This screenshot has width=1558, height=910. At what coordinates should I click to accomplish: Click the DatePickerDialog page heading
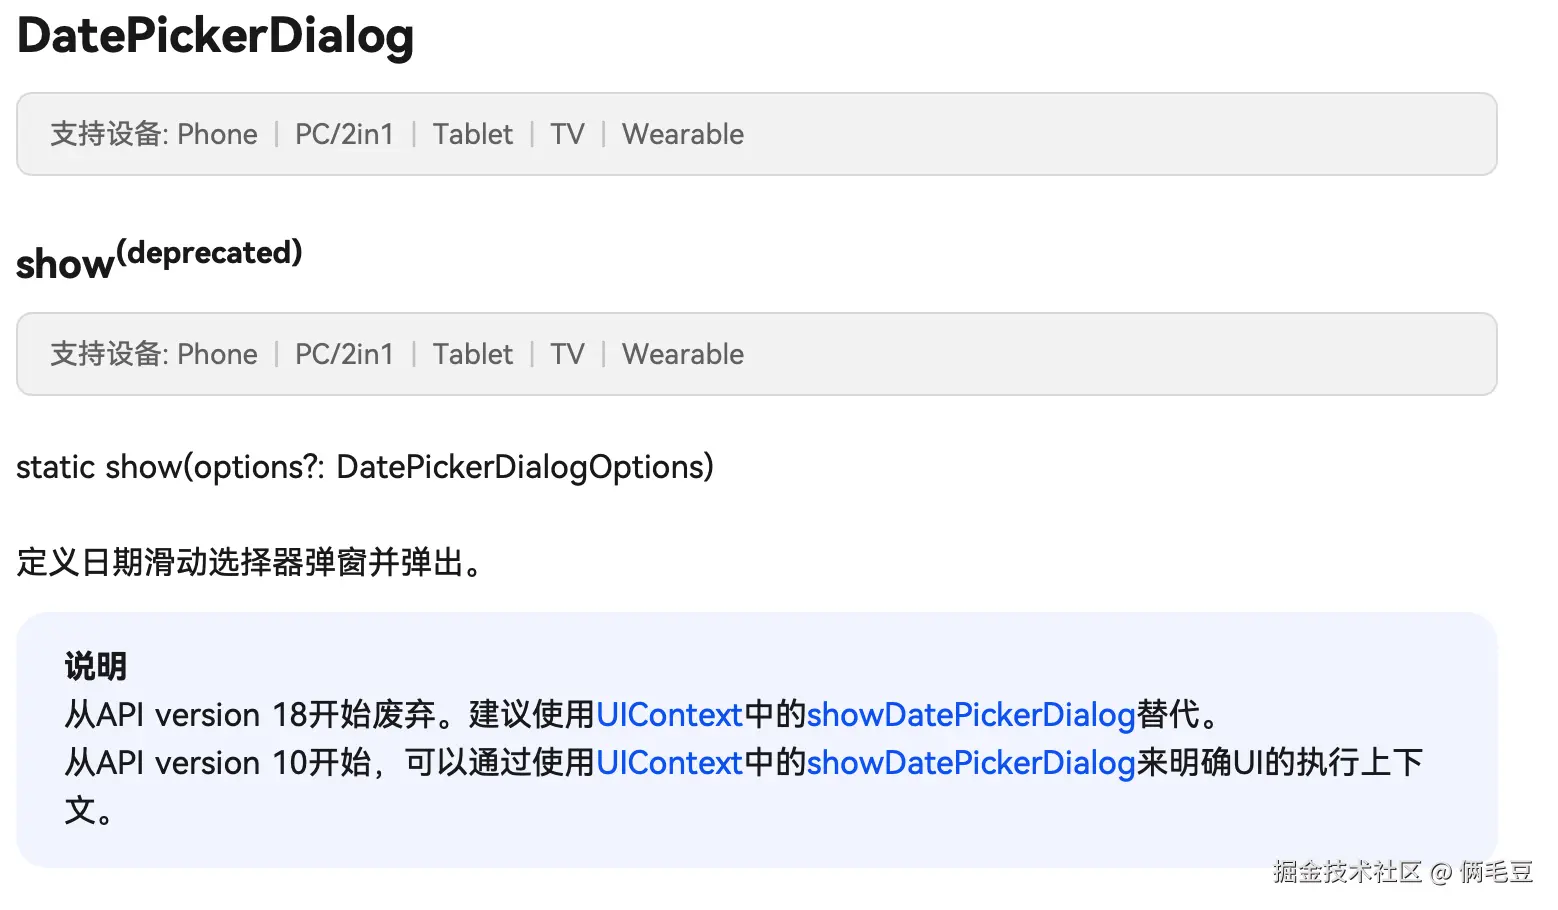[215, 36]
